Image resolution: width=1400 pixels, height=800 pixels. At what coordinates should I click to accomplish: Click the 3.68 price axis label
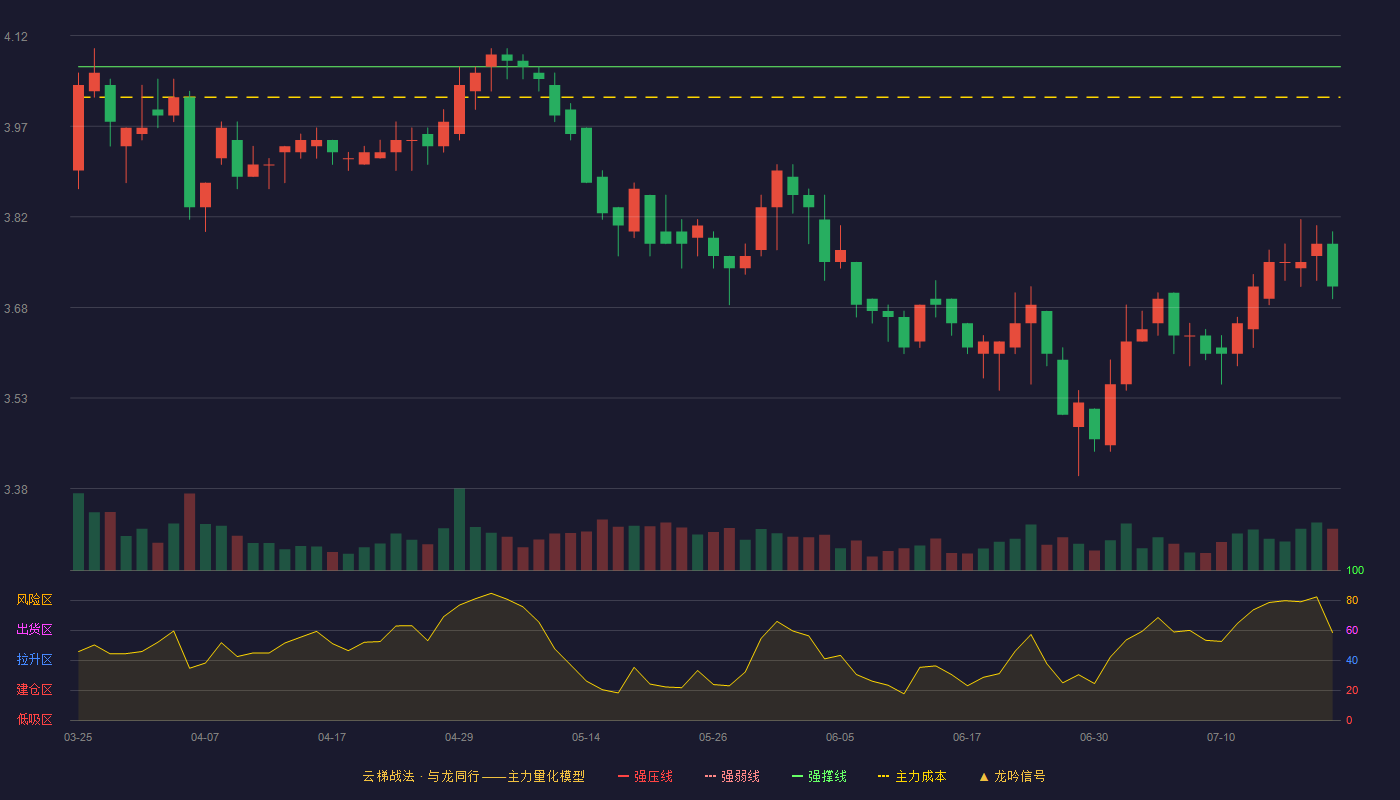click(x=16, y=309)
